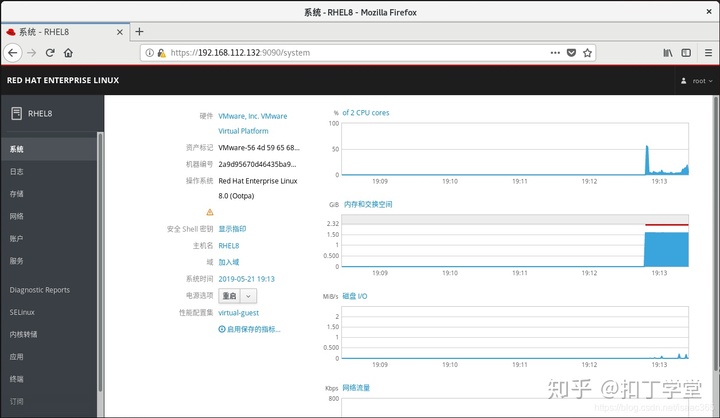The height and width of the screenshot is (418, 720).
Task: Click asset tag value VMware-56 4d 59 65 68...
Action: pos(259,148)
